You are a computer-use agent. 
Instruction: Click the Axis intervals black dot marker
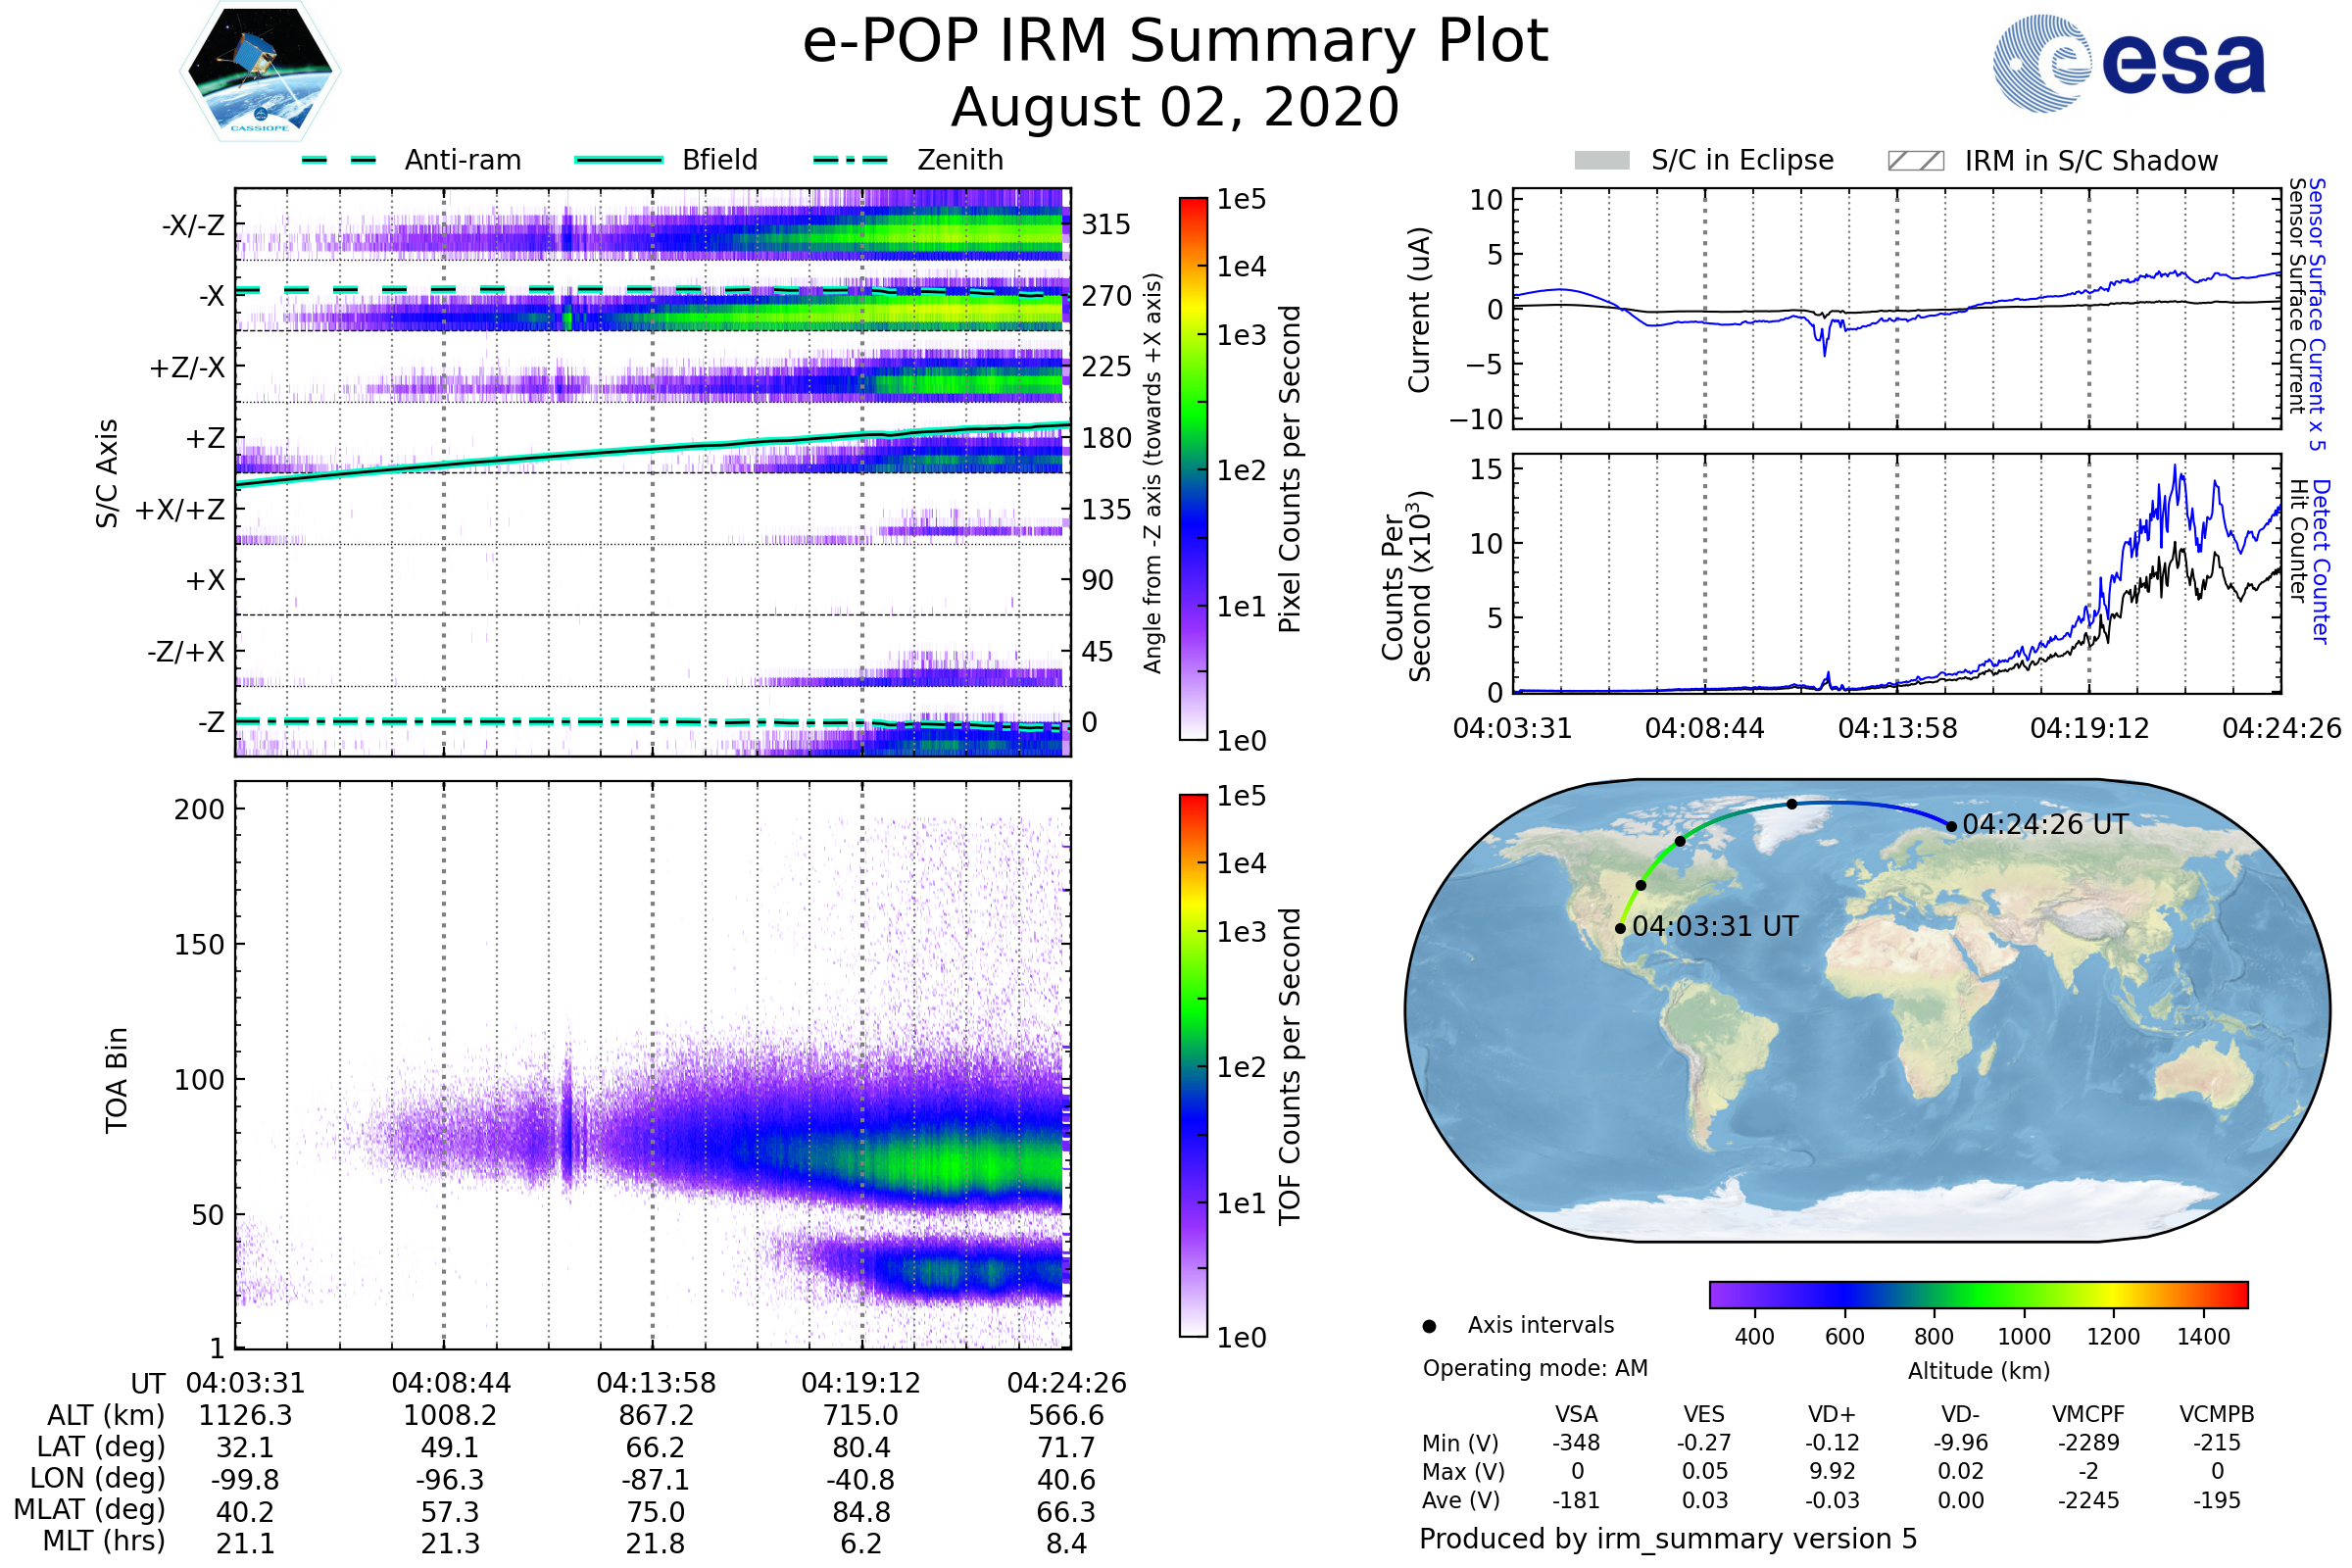(x=1429, y=1326)
